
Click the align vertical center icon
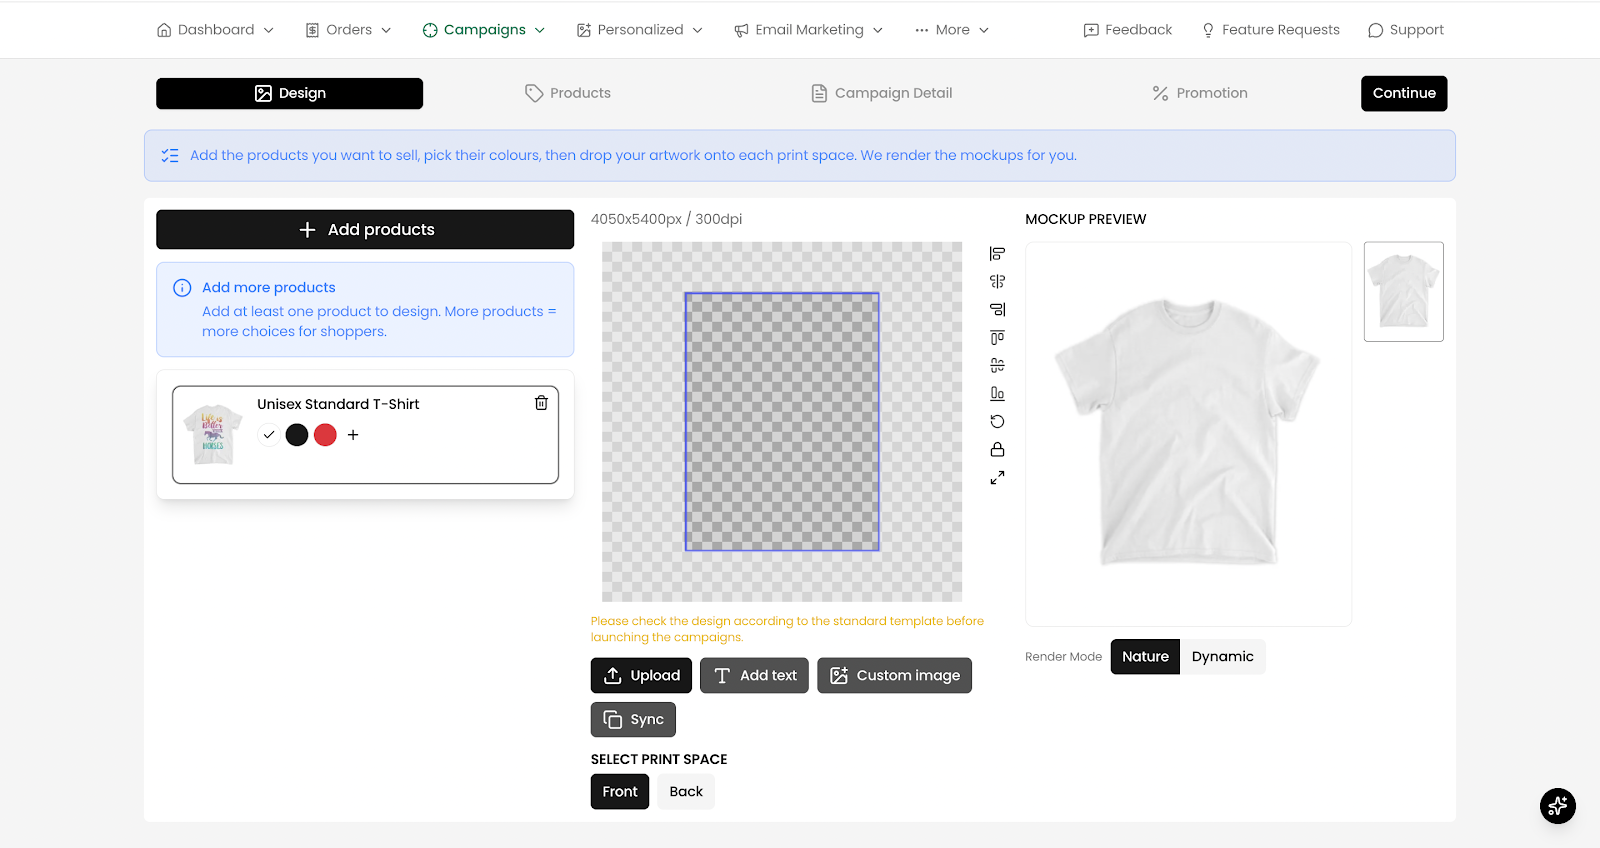pos(997,366)
